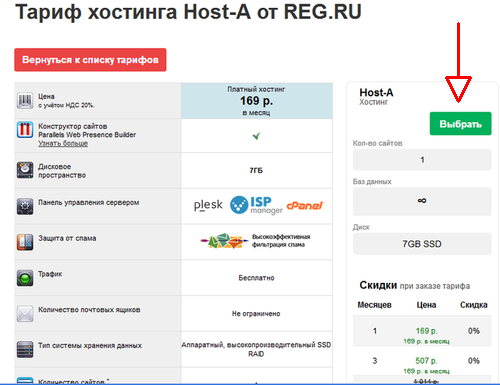Click the 0% discount for 1 month
500x385 pixels.
(x=474, y=331)
